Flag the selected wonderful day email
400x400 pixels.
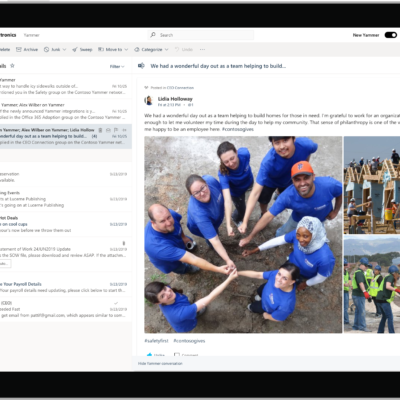(116, 130)
